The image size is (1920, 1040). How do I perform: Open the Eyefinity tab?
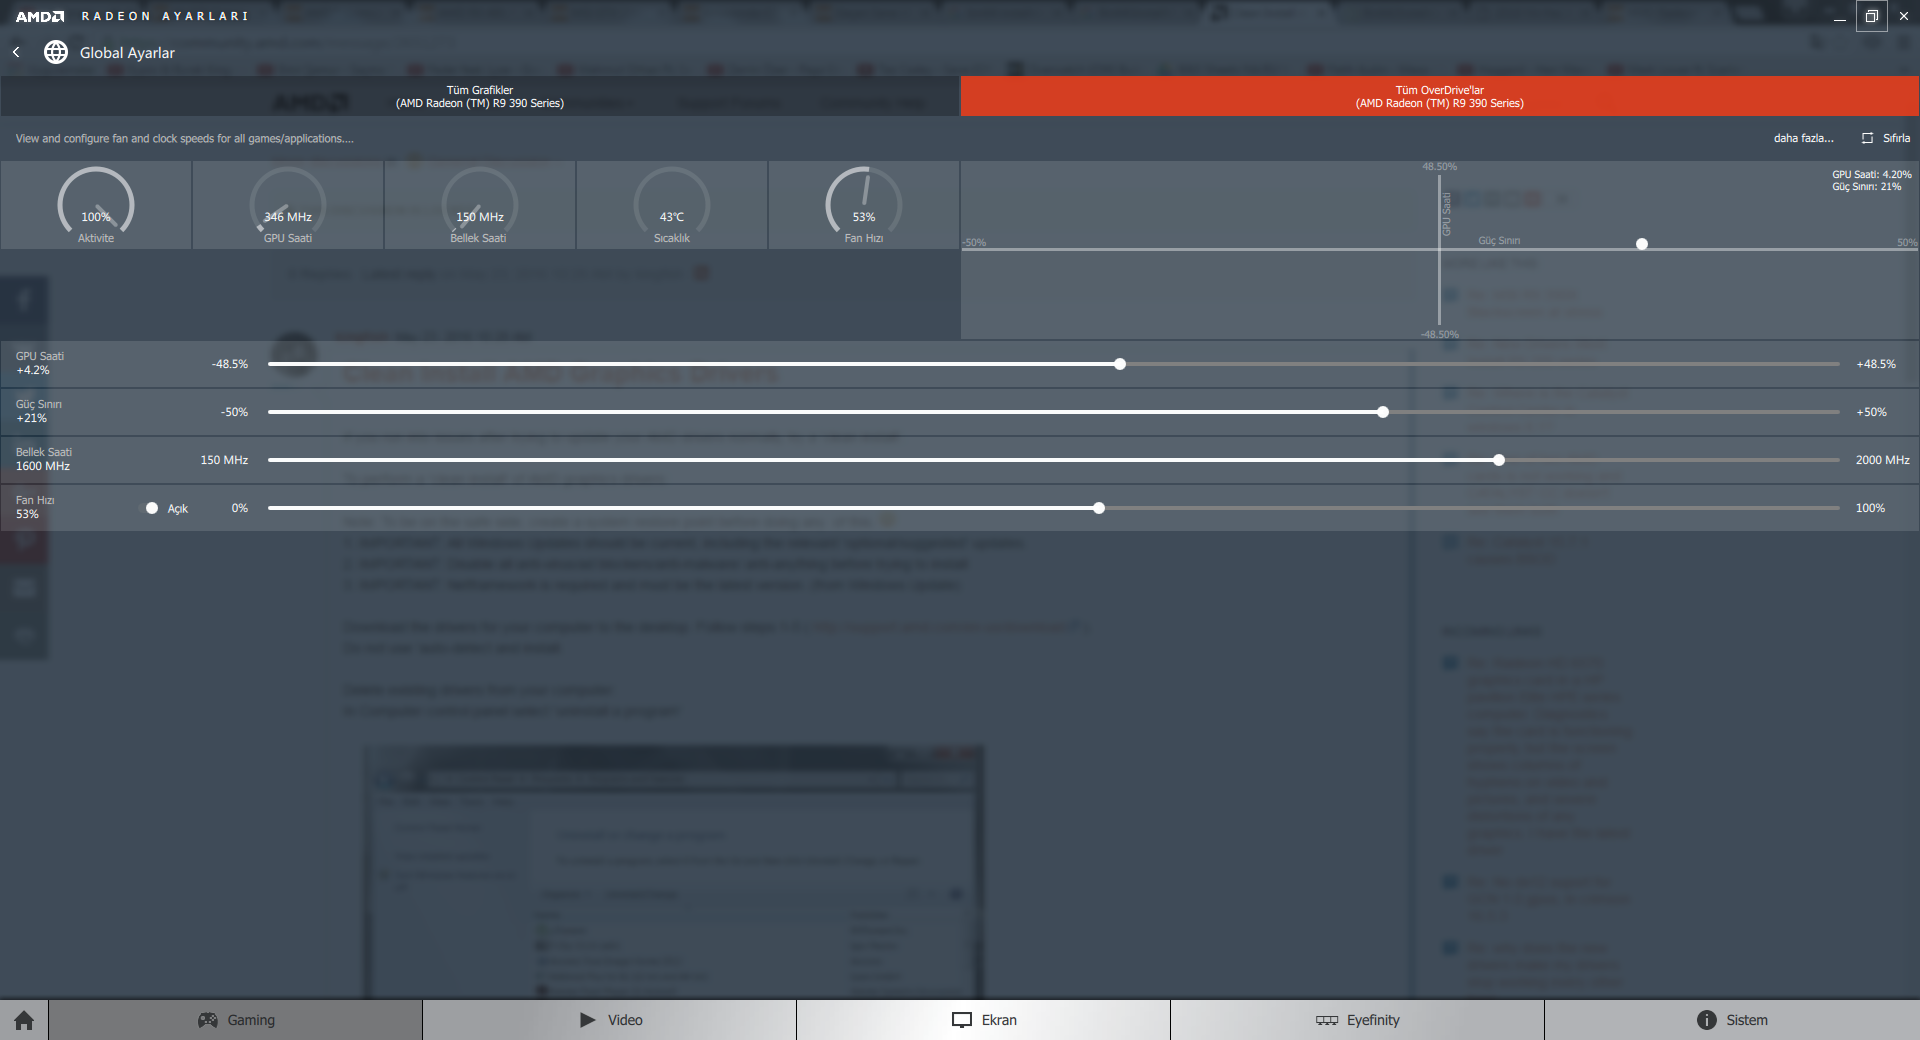(x=1358, y=1020)
